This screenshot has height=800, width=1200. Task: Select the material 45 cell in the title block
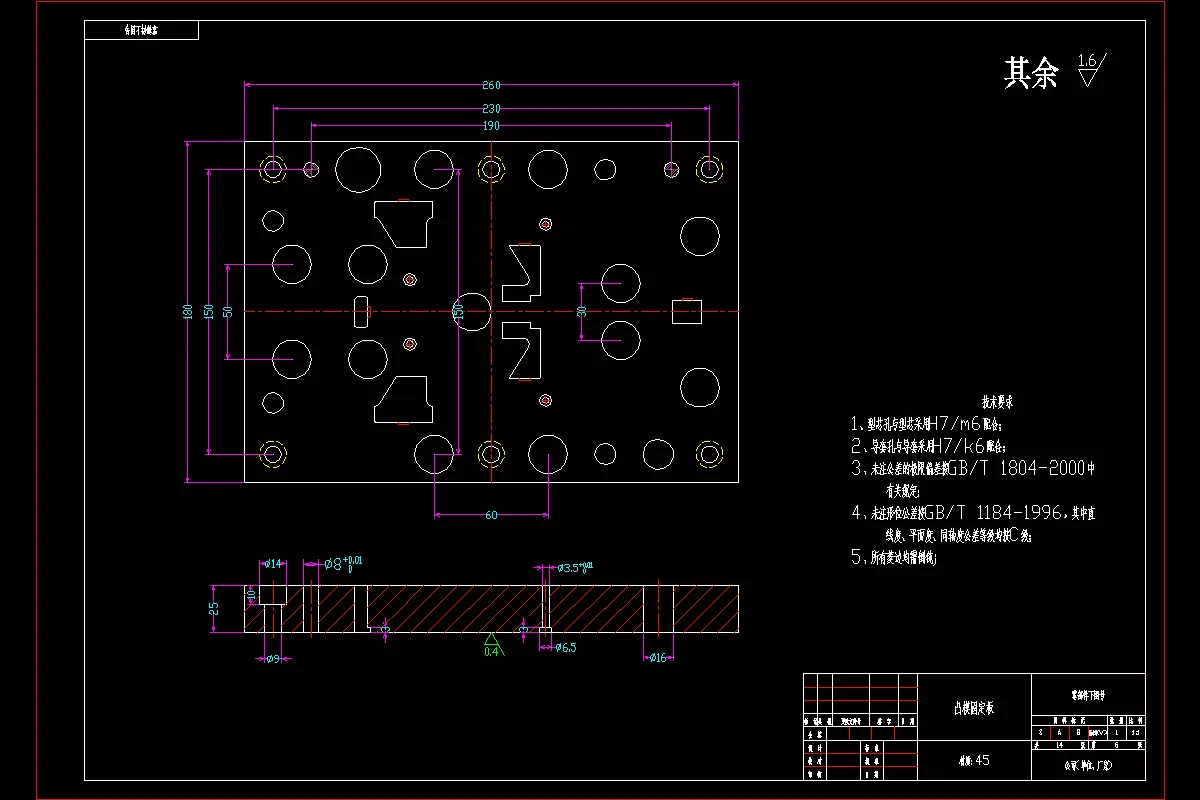pos(973,761)
